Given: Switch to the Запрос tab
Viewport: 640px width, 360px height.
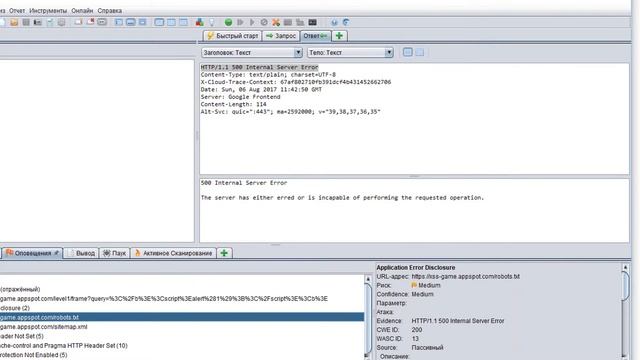Looking at the screenshot, I should (281, 36).
